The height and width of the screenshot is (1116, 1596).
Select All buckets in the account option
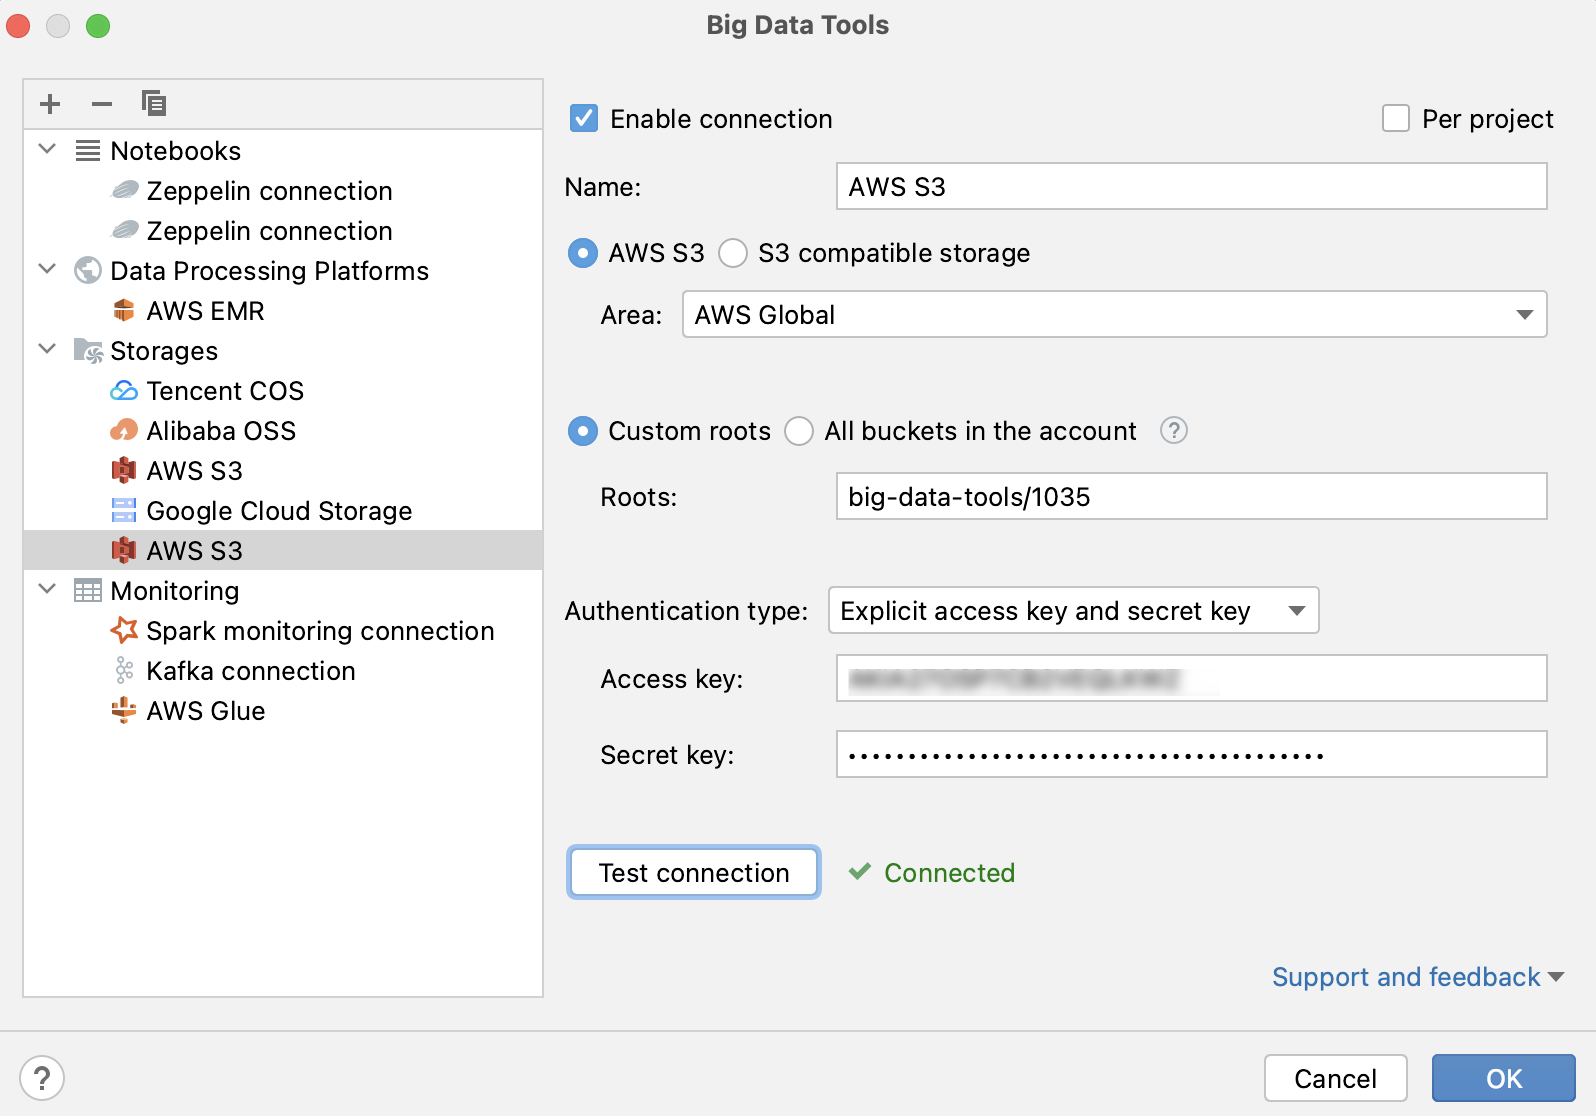(x=799, y=431)
